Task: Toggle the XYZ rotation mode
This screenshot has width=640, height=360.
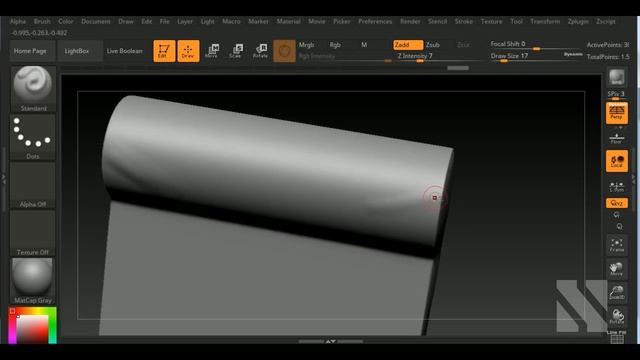Action: 616,203
